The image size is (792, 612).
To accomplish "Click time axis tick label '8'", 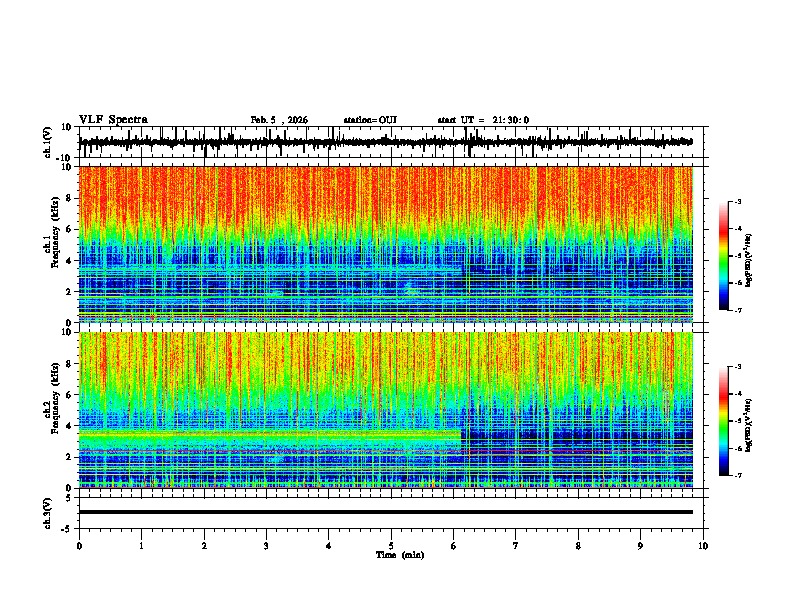I will click(578, 546).
